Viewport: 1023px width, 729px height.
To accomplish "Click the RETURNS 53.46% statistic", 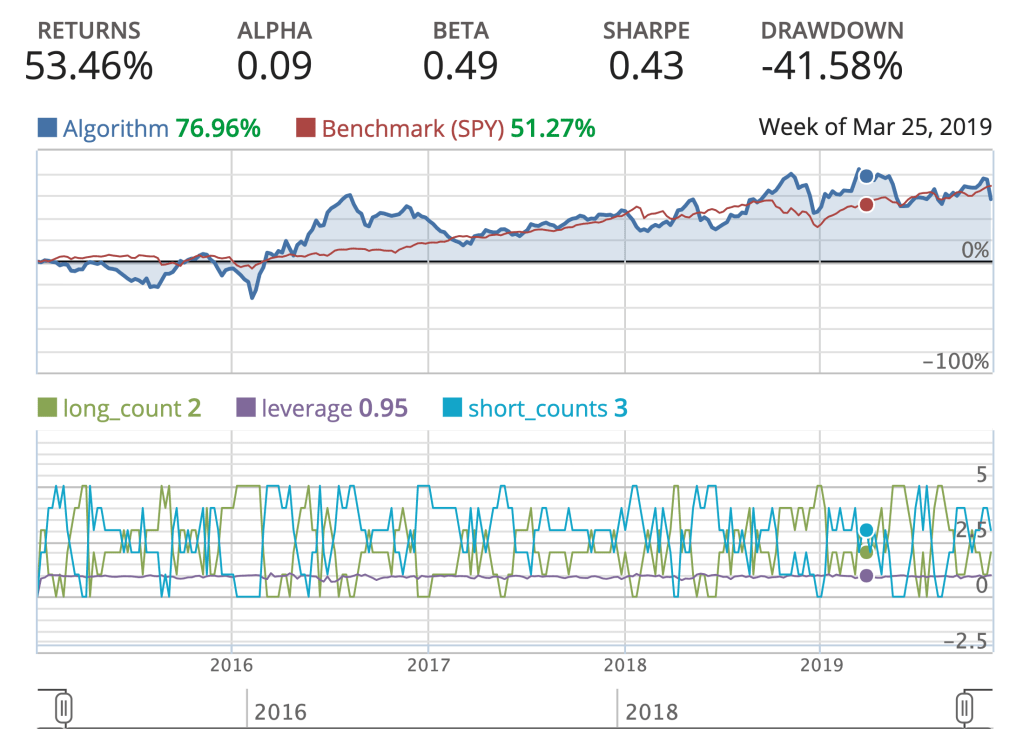I will (89, 52).
